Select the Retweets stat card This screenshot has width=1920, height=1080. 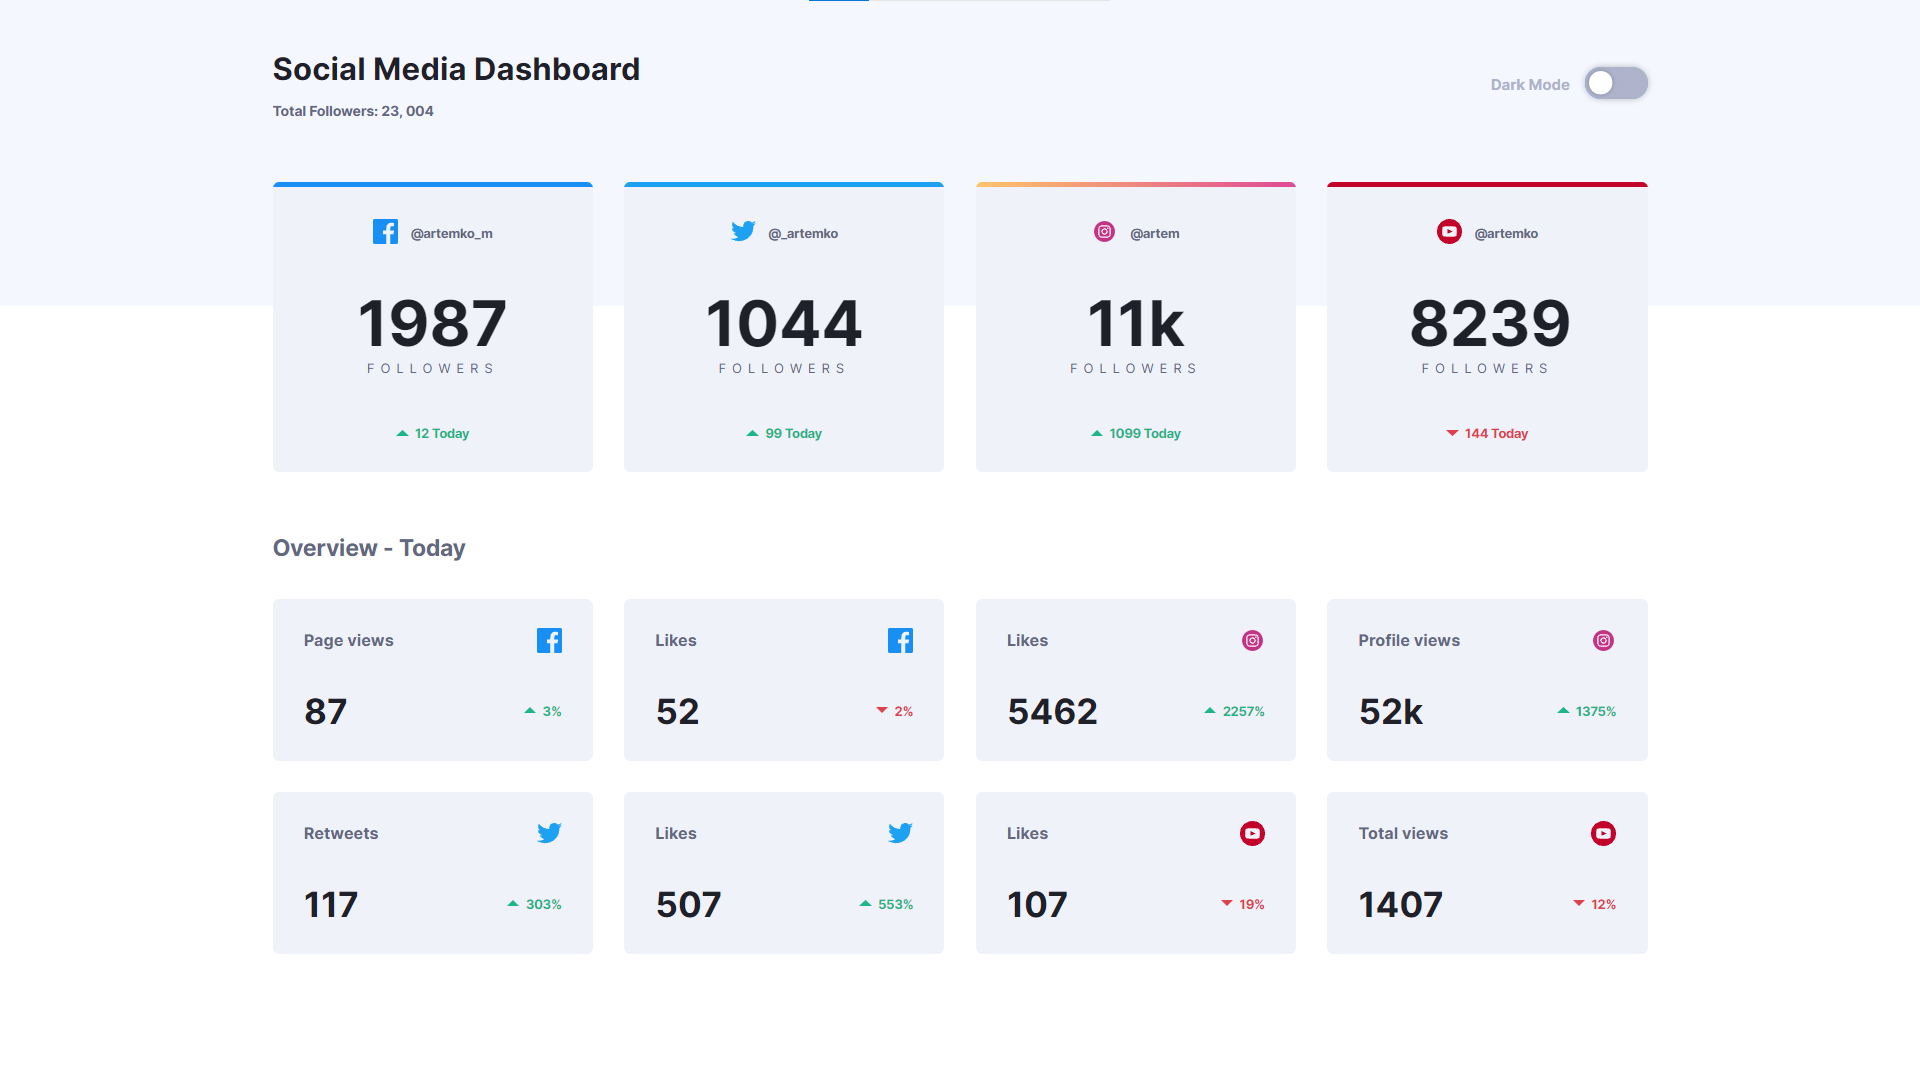pos(432,872)
